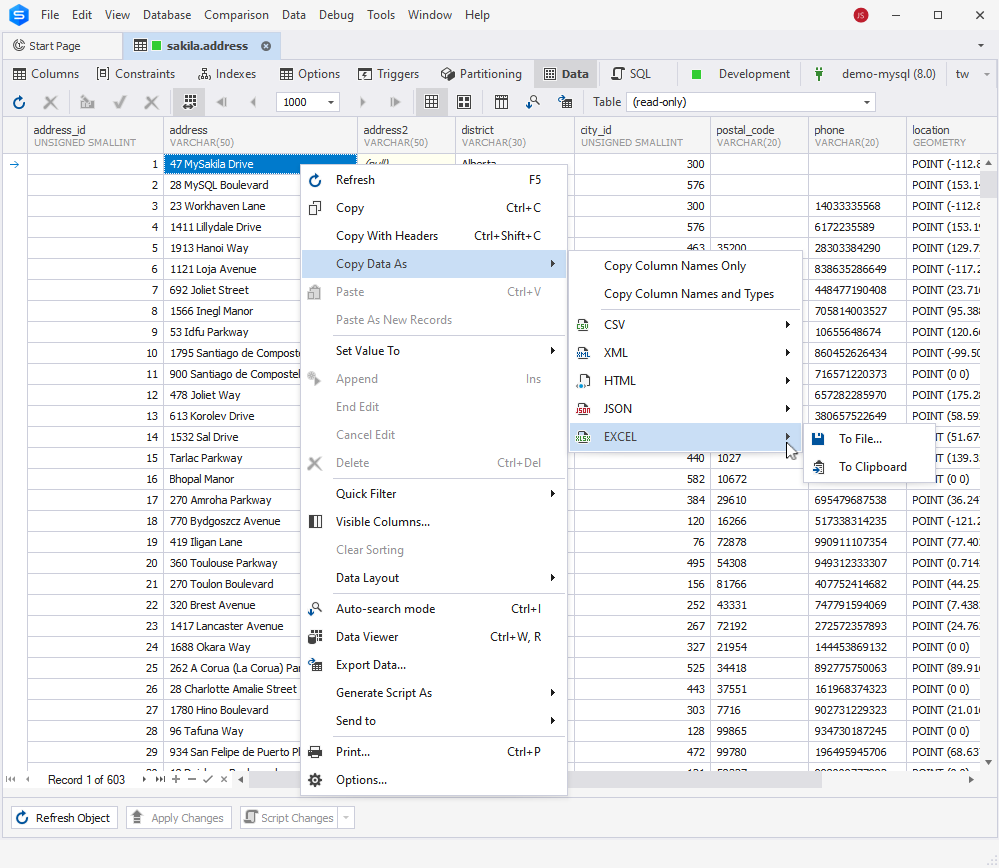The height and width of the screenshot is (868, 999).
Task: Choose Refresh in context menu
Action: [x=434, y=180]
